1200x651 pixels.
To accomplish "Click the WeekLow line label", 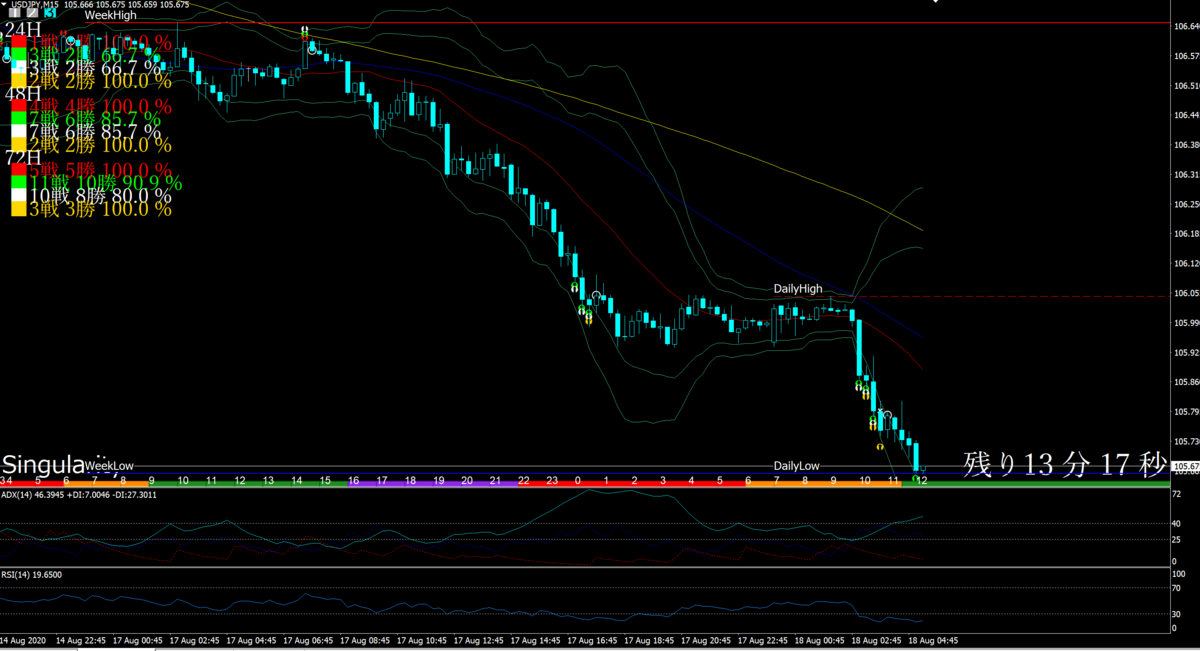I will click(x=109, y=466).
